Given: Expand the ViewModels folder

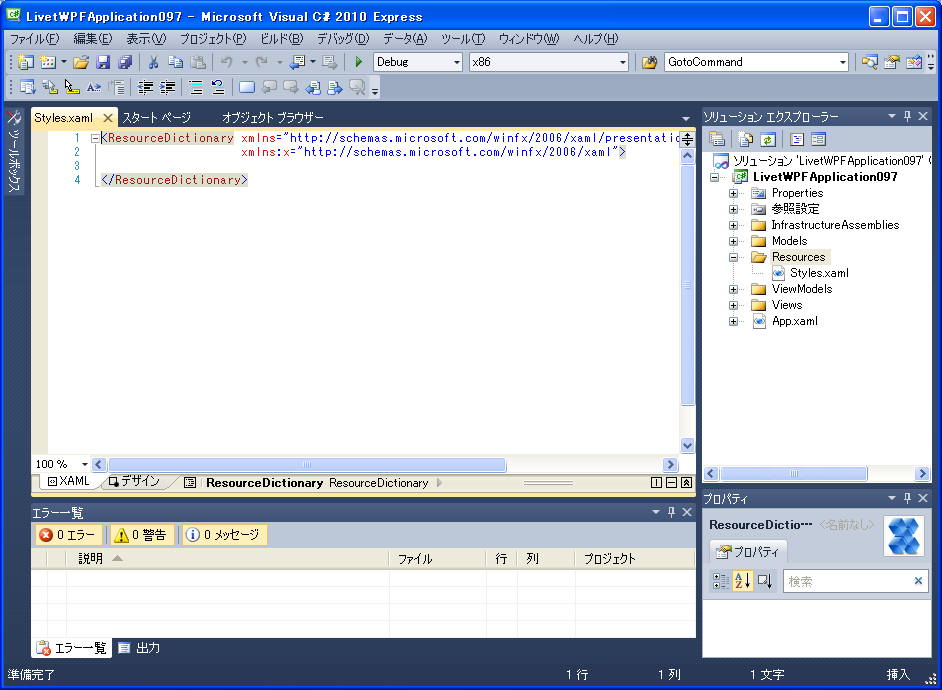Looking at the screenshot, I should click(x=733, y=289).
